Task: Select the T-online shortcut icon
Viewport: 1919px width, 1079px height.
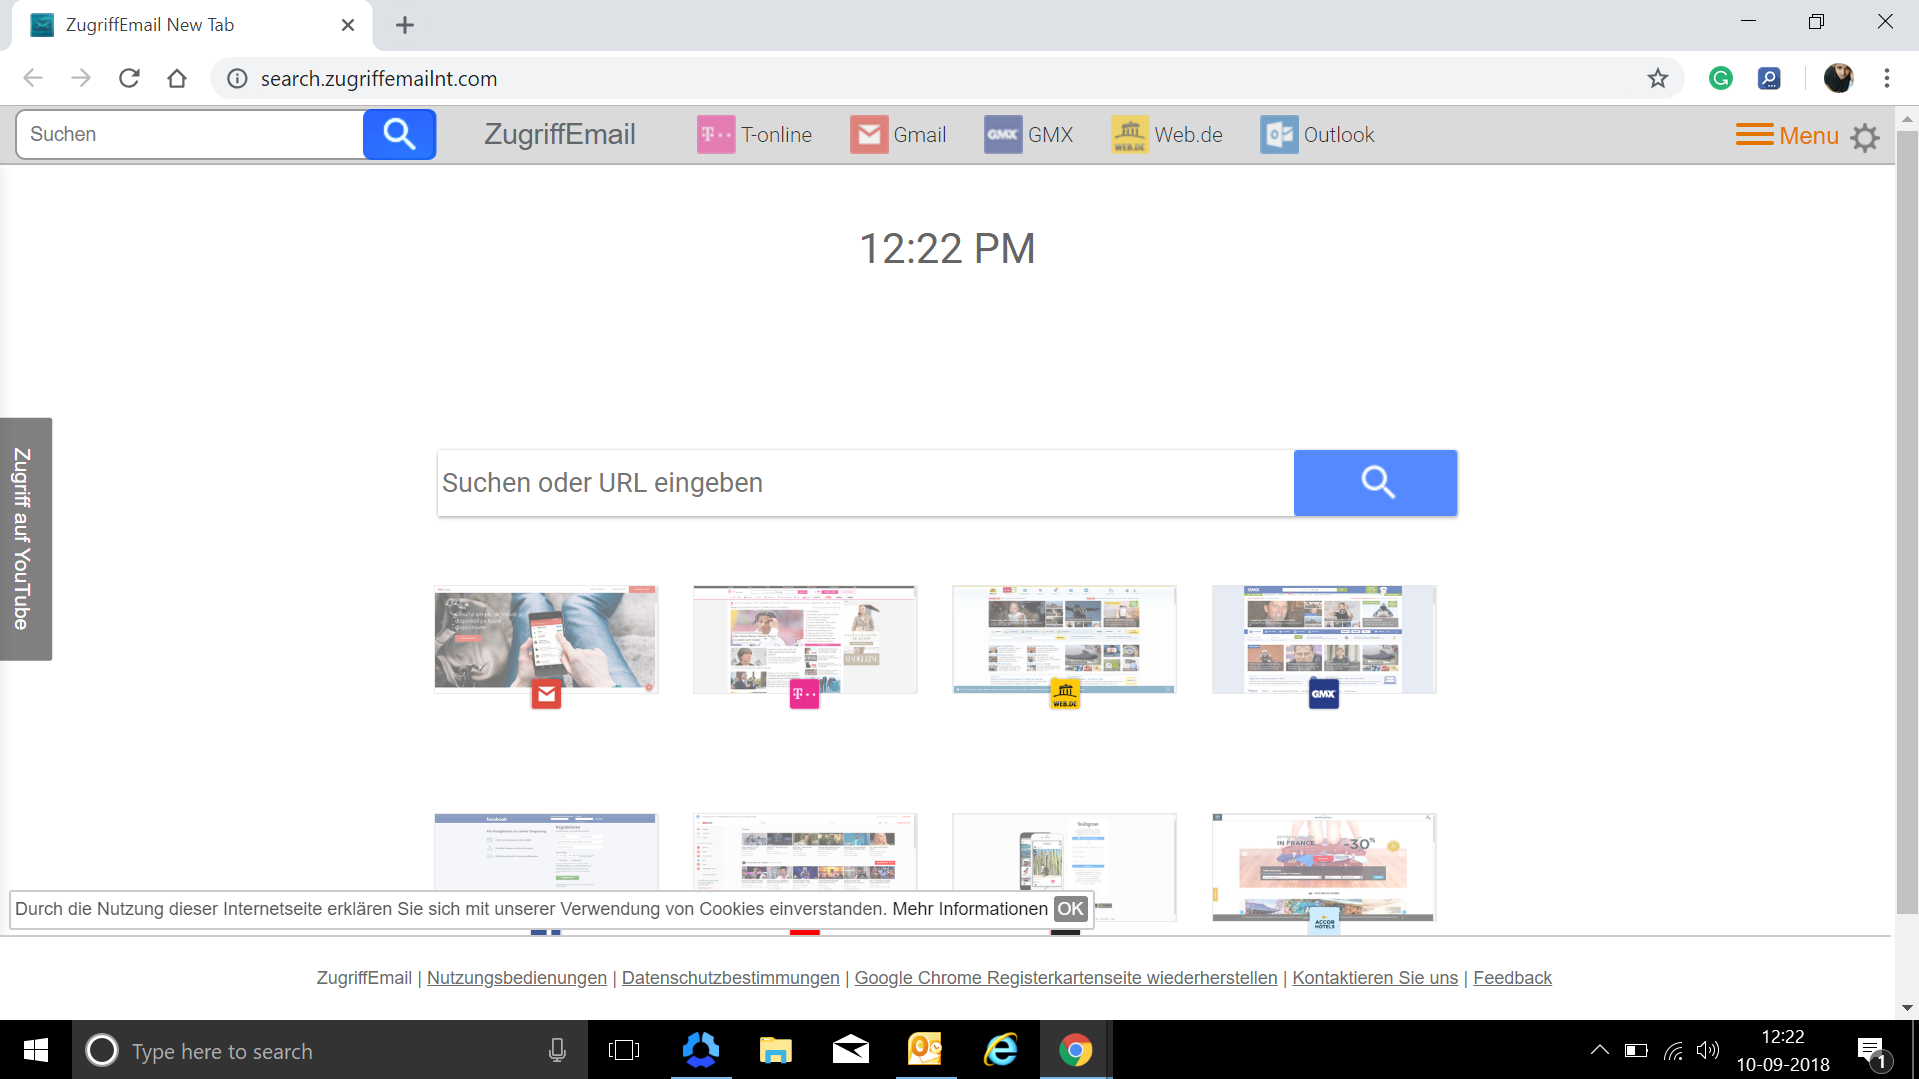Action: pyautogui.click(x=714, y=134)
